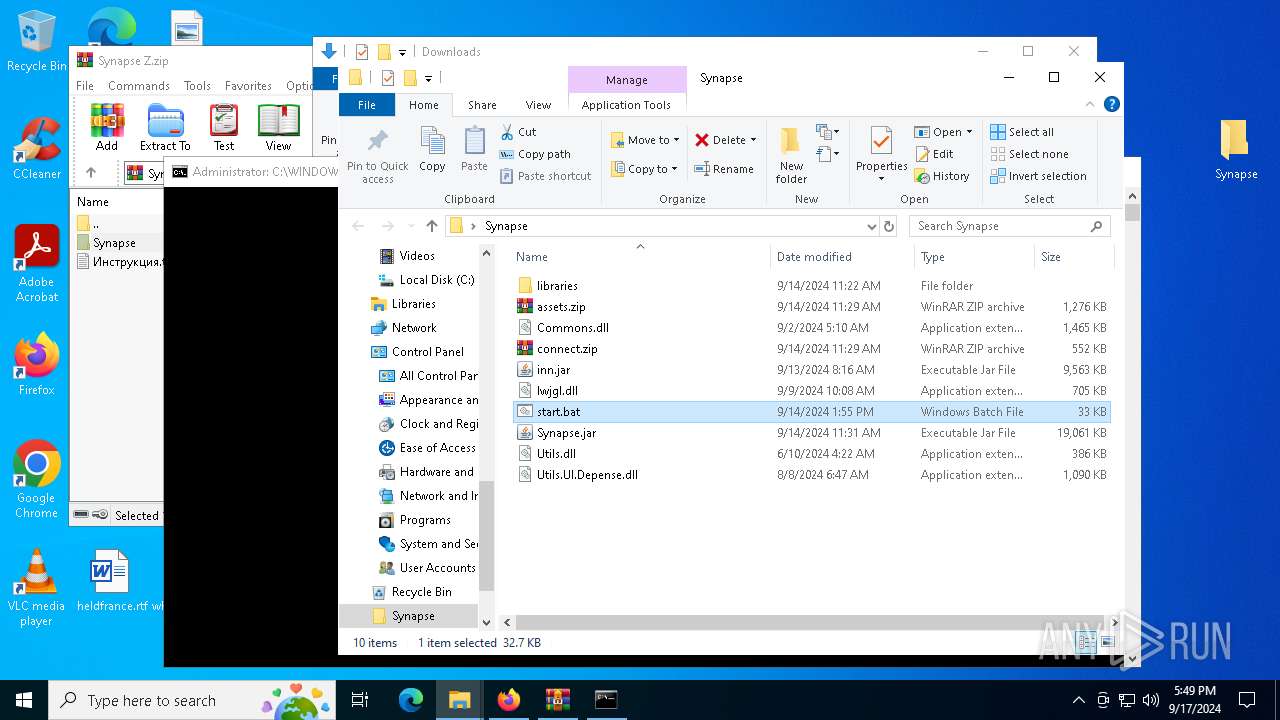Open the File tab
The height and width of the screenshot is (720, 1280).
tap(367, 105)
